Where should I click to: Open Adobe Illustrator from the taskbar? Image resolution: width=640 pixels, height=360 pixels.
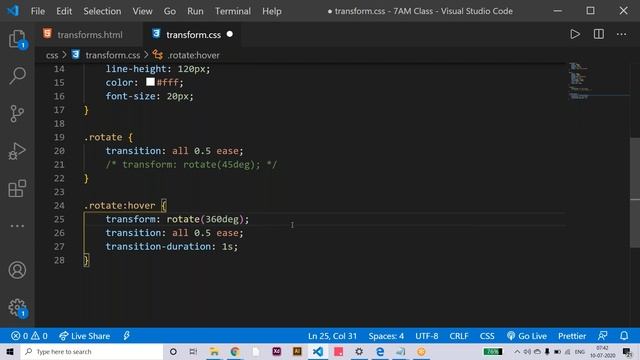coord(297,351)
